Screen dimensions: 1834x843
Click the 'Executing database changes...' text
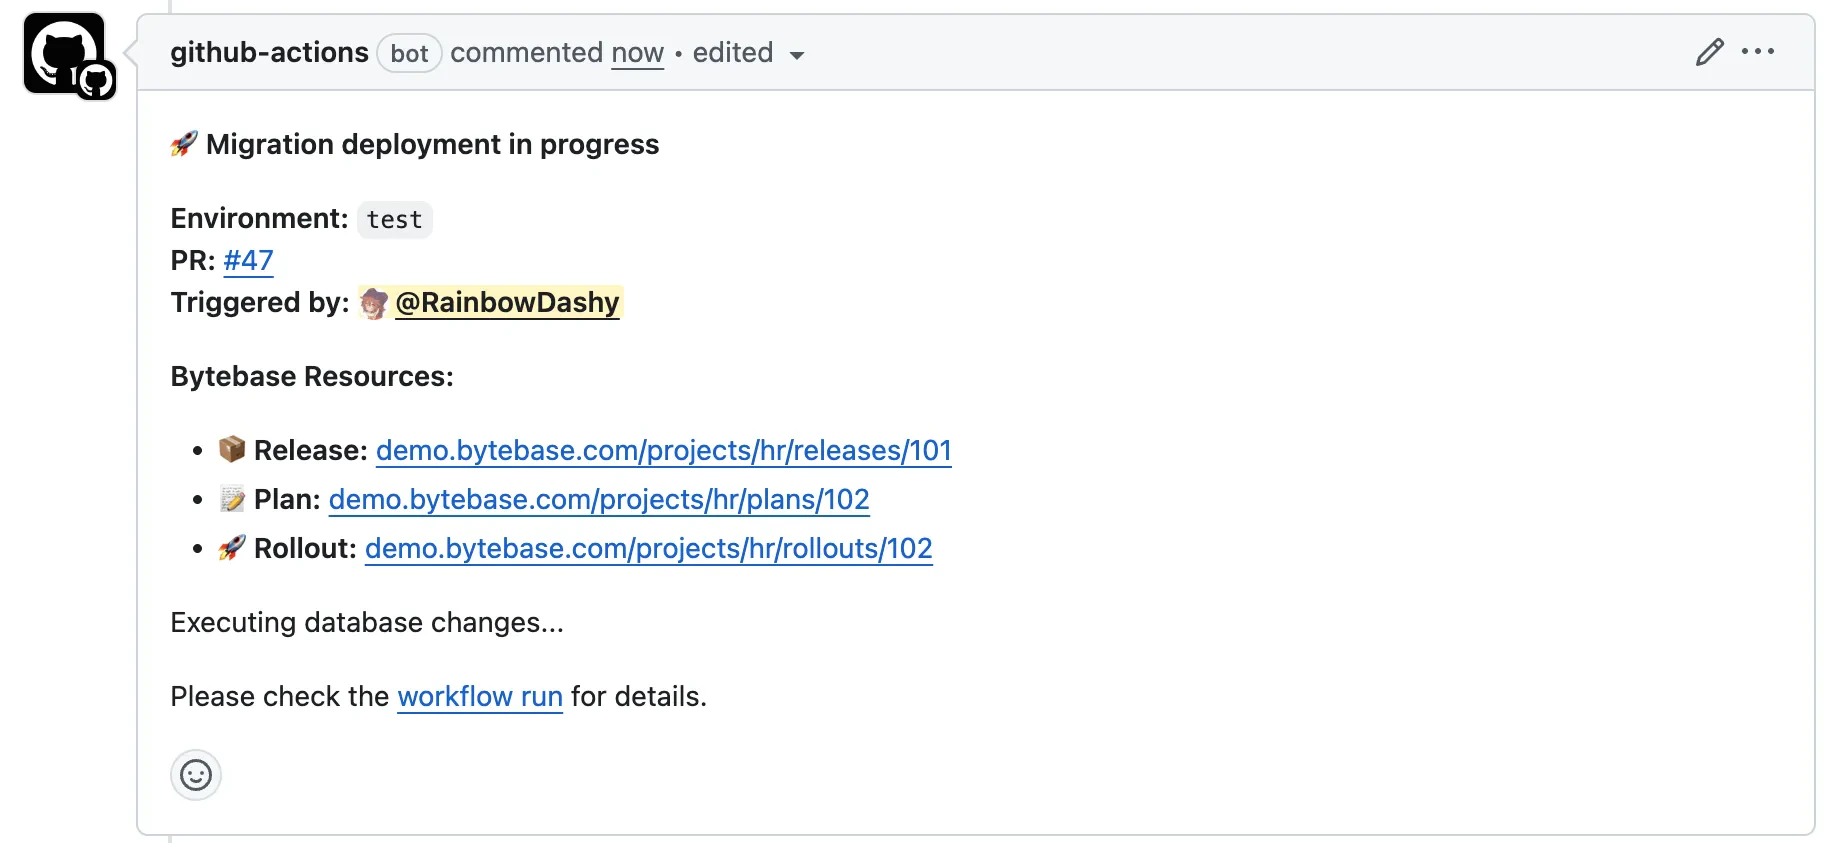pyautogui.click(x=367, y=623)
